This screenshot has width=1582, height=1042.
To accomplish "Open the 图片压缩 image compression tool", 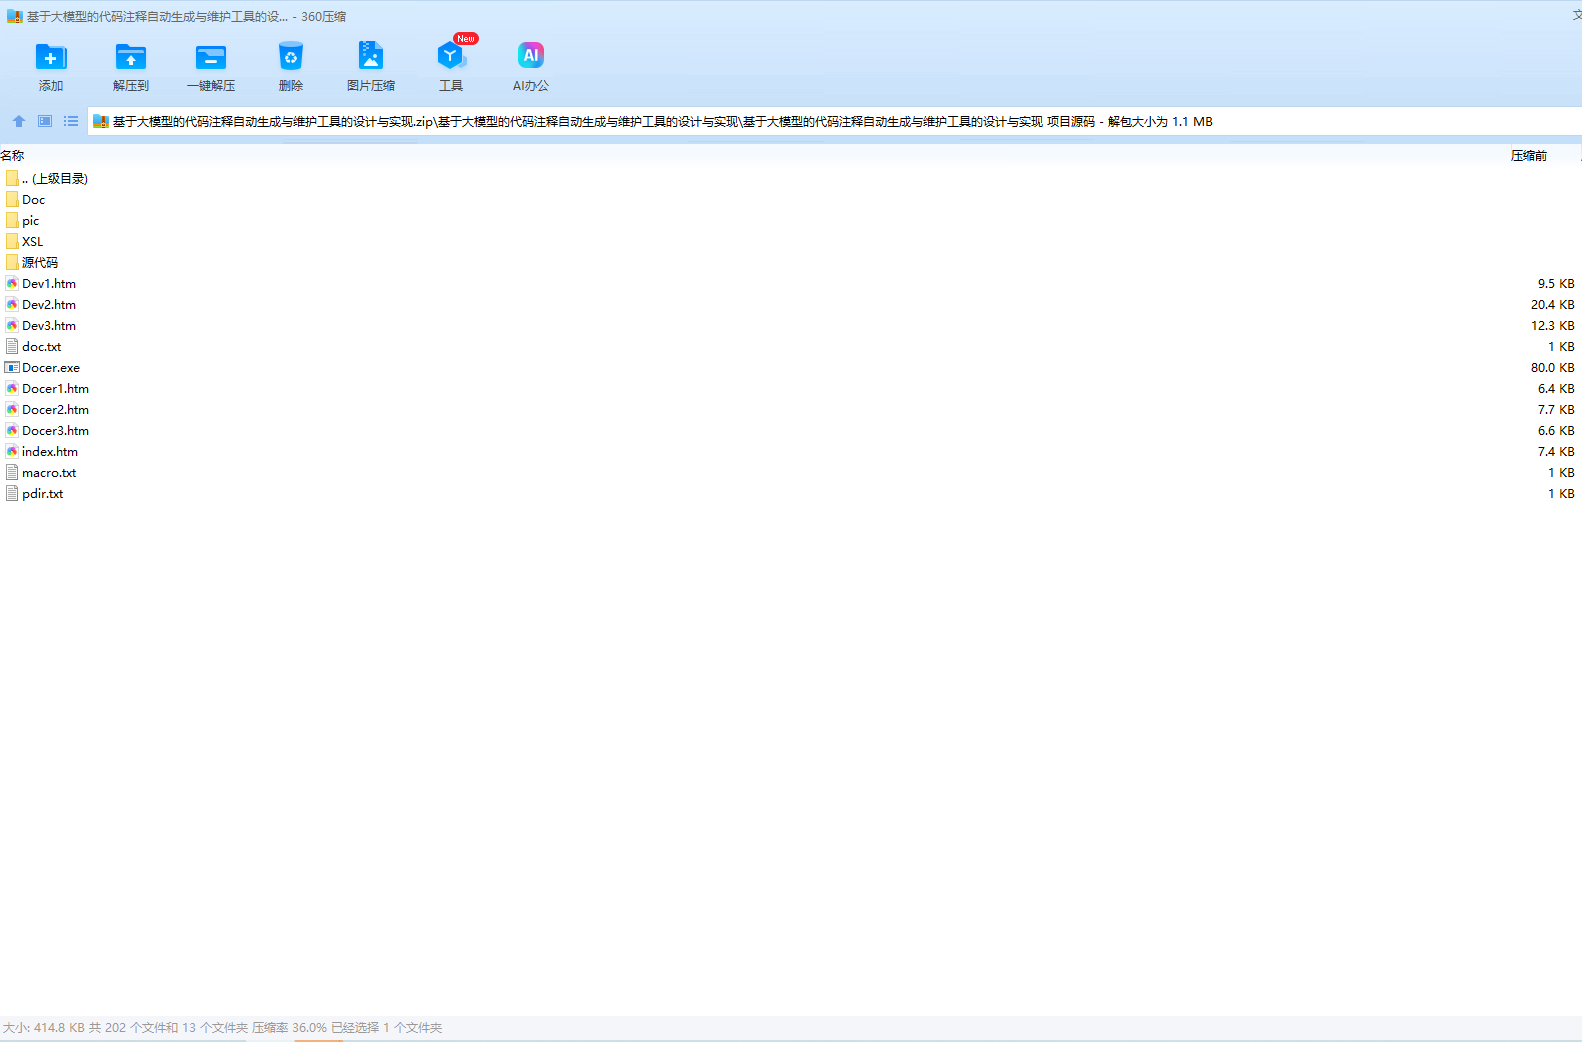I will pyautogui.click(x=370, y=58).
